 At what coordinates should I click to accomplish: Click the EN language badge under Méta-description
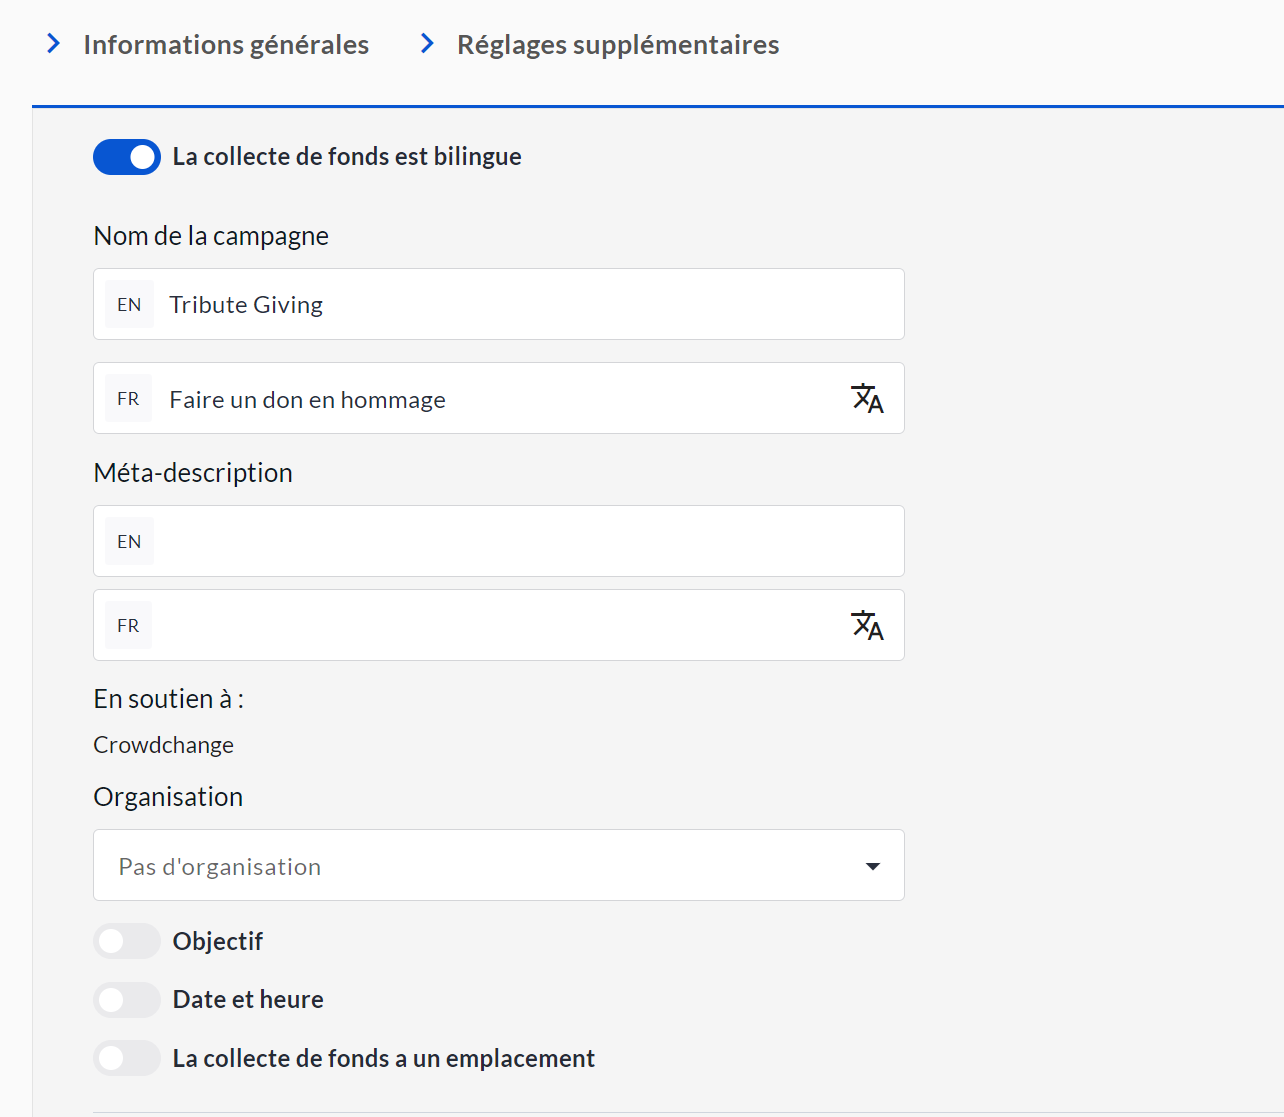(x=129, y=542)
